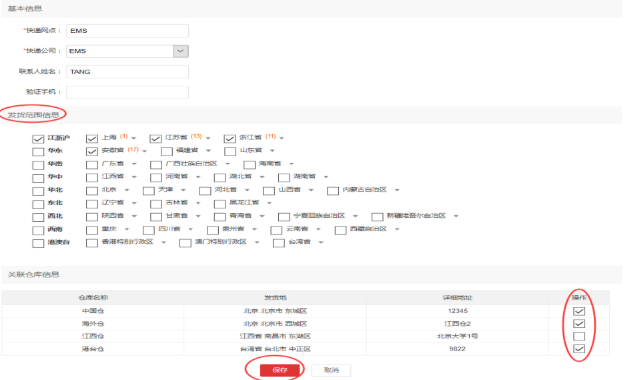Expand the 广西壮族自治区 city list arrow

[227, 164]
